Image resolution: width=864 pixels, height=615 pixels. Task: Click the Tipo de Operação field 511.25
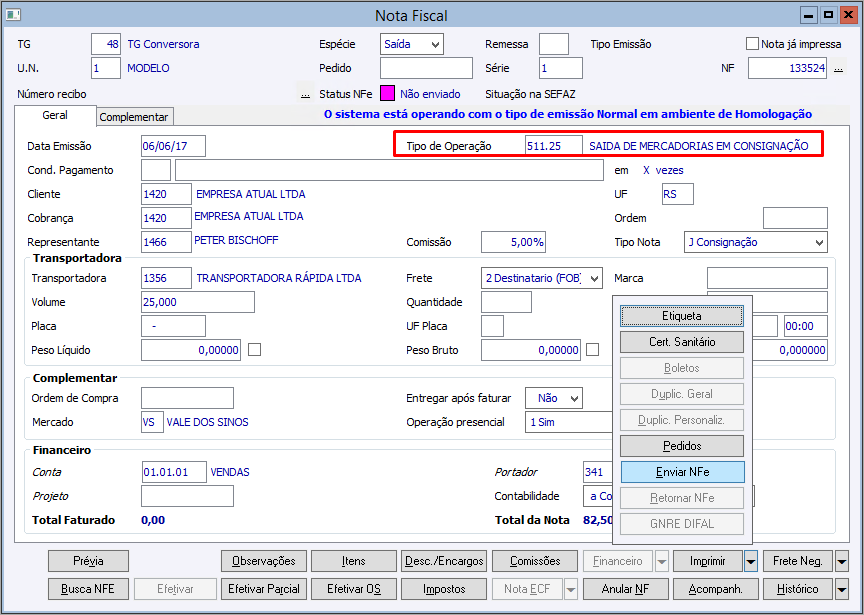click(553, 146)
